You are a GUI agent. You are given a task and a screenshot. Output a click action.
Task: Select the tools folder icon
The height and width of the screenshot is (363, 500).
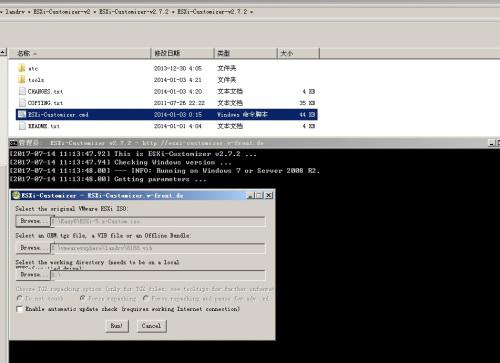[22, 80]
